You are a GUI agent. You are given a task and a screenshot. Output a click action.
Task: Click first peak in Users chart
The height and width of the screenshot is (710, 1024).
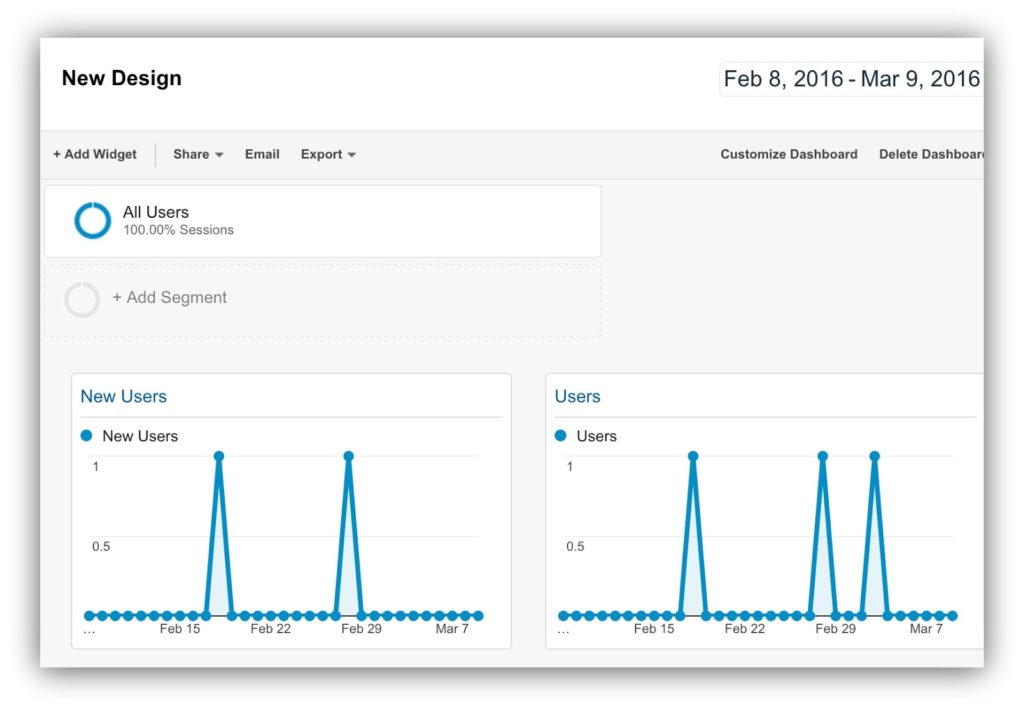pyautogui.click(x=692, y=456)
